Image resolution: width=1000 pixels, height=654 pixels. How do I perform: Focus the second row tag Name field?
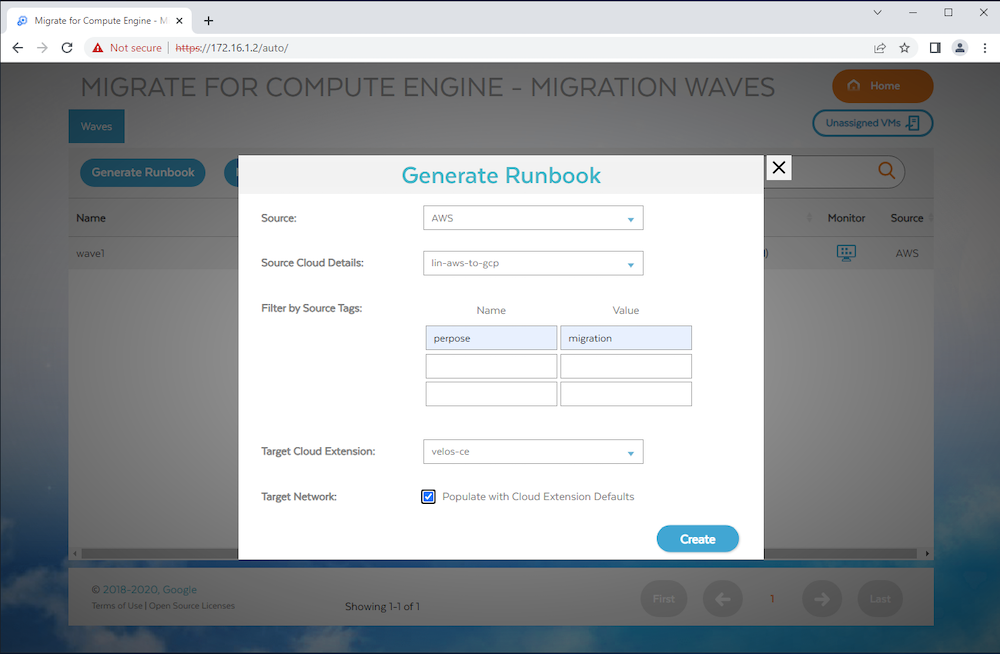click(x=491, y=366)
